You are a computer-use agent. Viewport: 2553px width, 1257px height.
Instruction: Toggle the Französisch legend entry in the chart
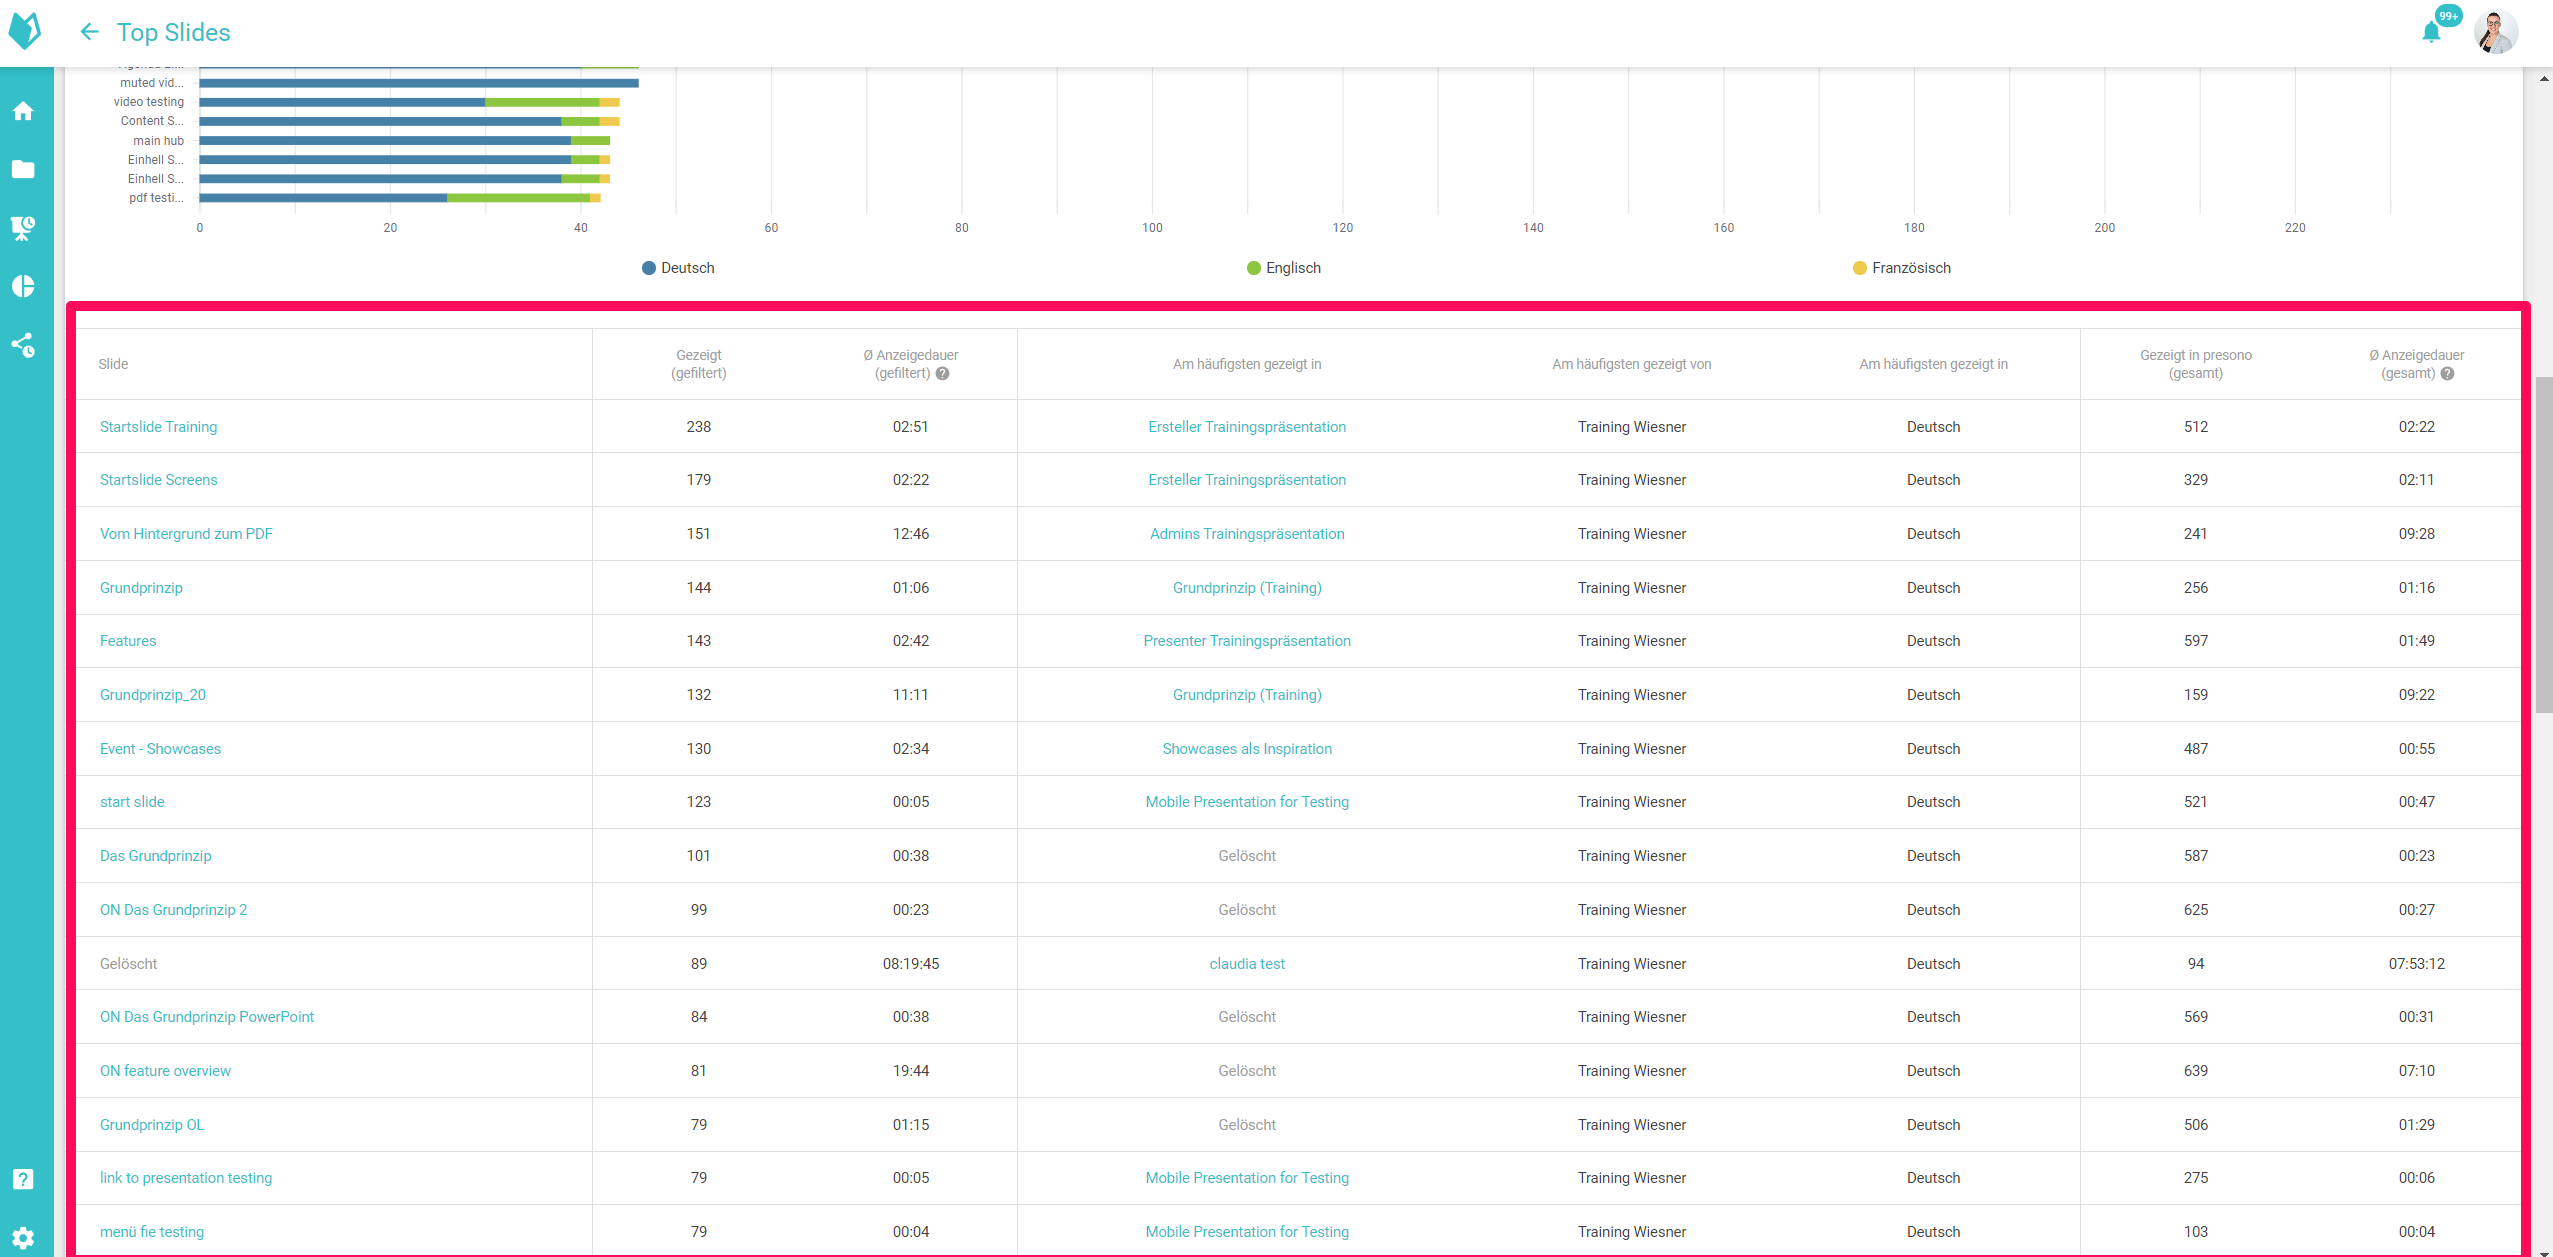[x=1901, y=268]
